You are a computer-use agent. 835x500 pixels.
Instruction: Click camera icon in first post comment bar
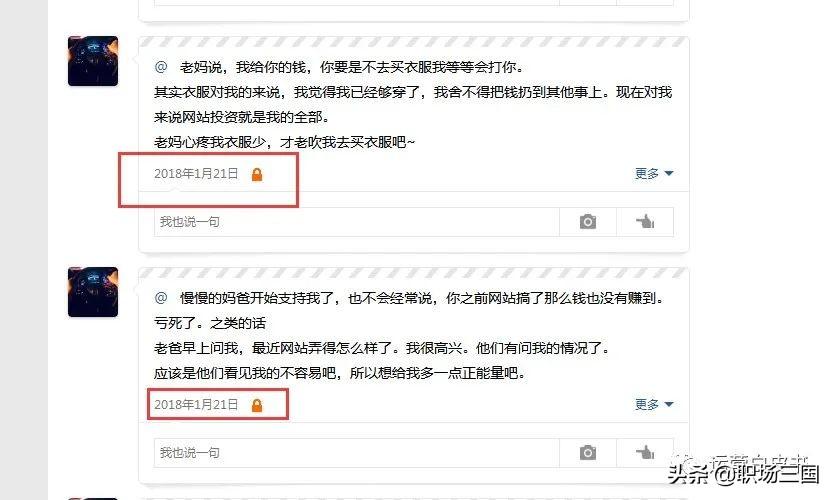click(587, 222)
